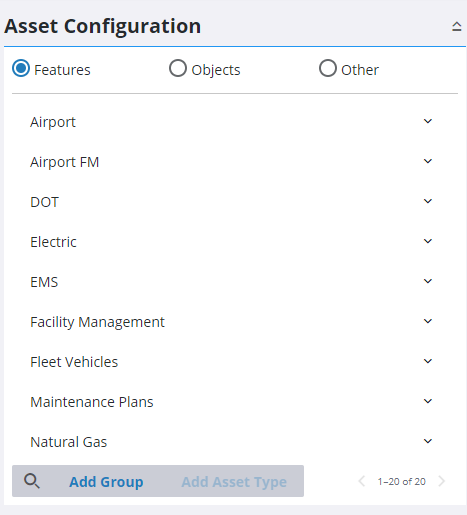Expand the Airport group chevron
Viewport: 467px width, 515px height.
click(x=428, y=121)
